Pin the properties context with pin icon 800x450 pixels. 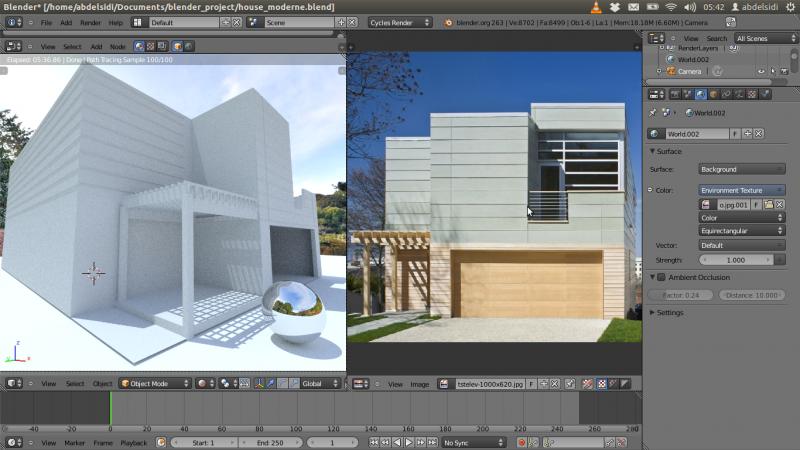point(653,113)
